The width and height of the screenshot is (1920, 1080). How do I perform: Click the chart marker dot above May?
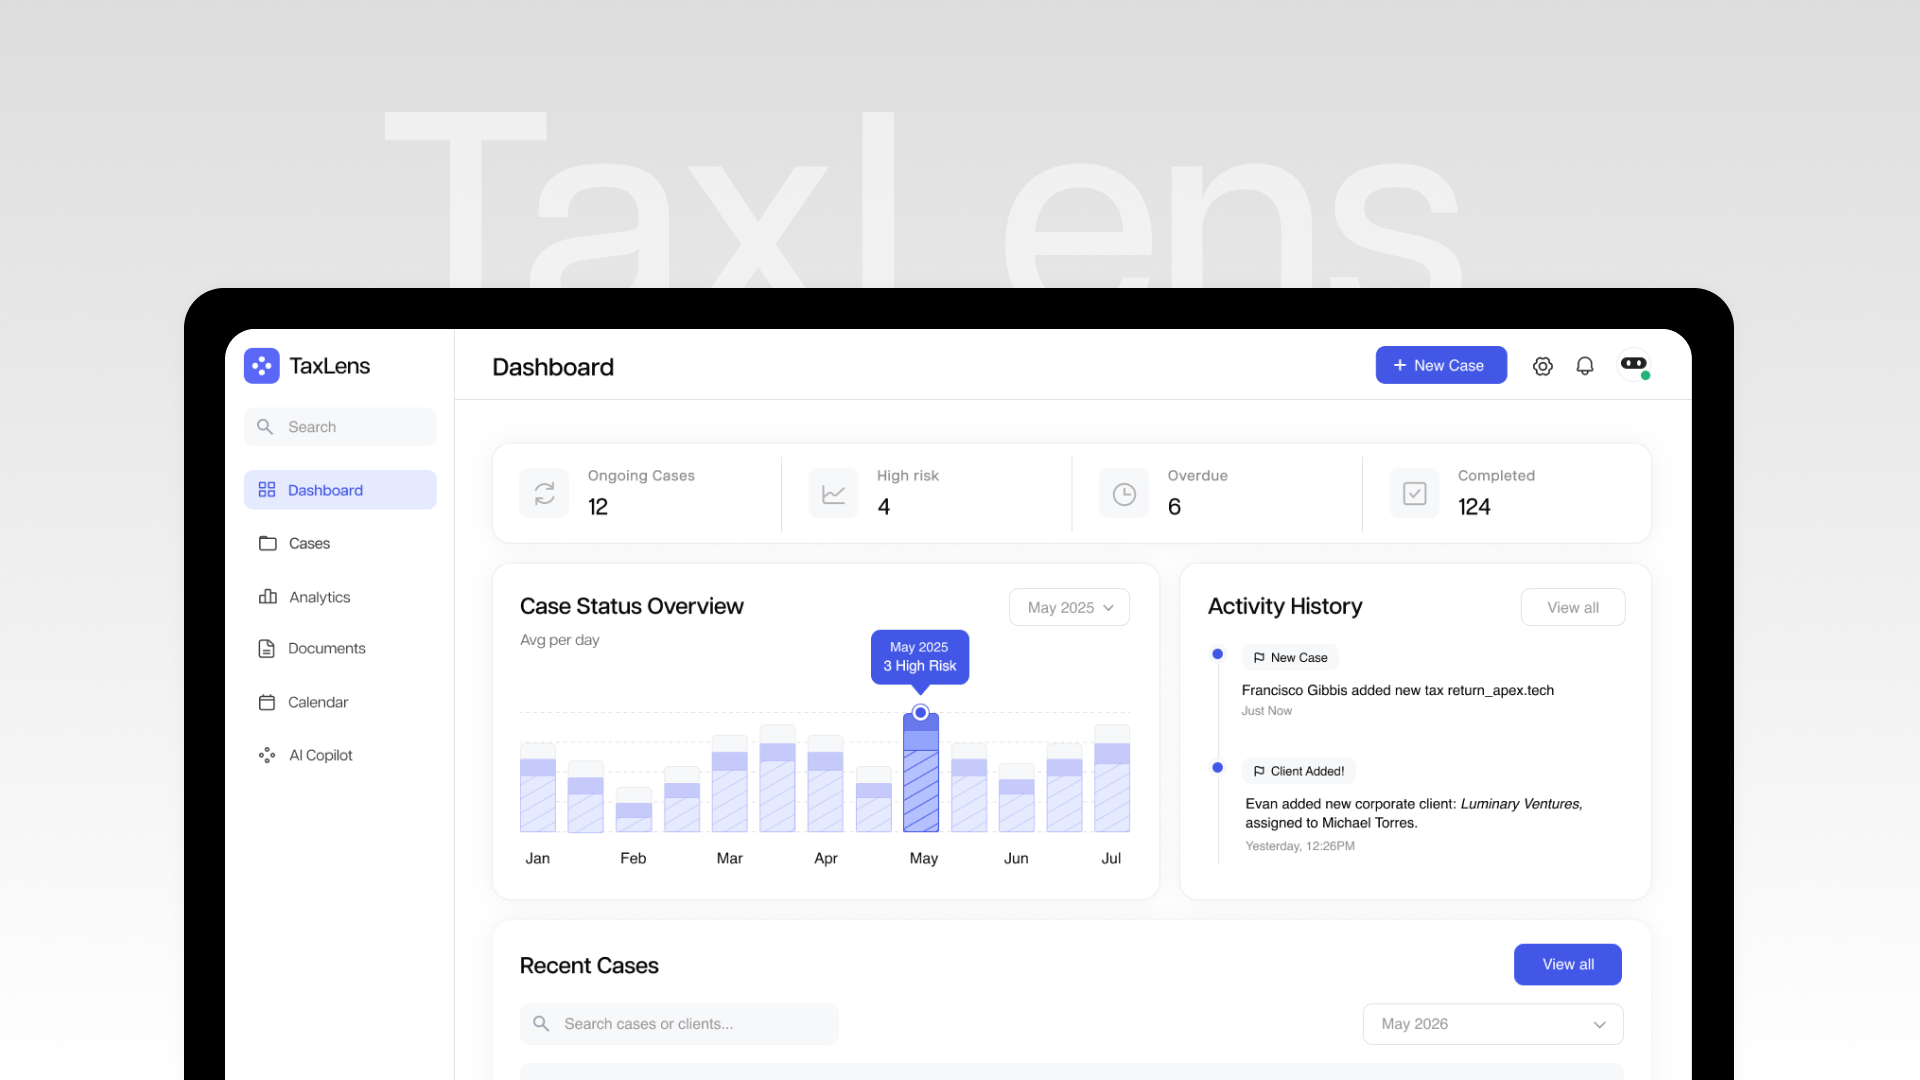click(921, 713)
